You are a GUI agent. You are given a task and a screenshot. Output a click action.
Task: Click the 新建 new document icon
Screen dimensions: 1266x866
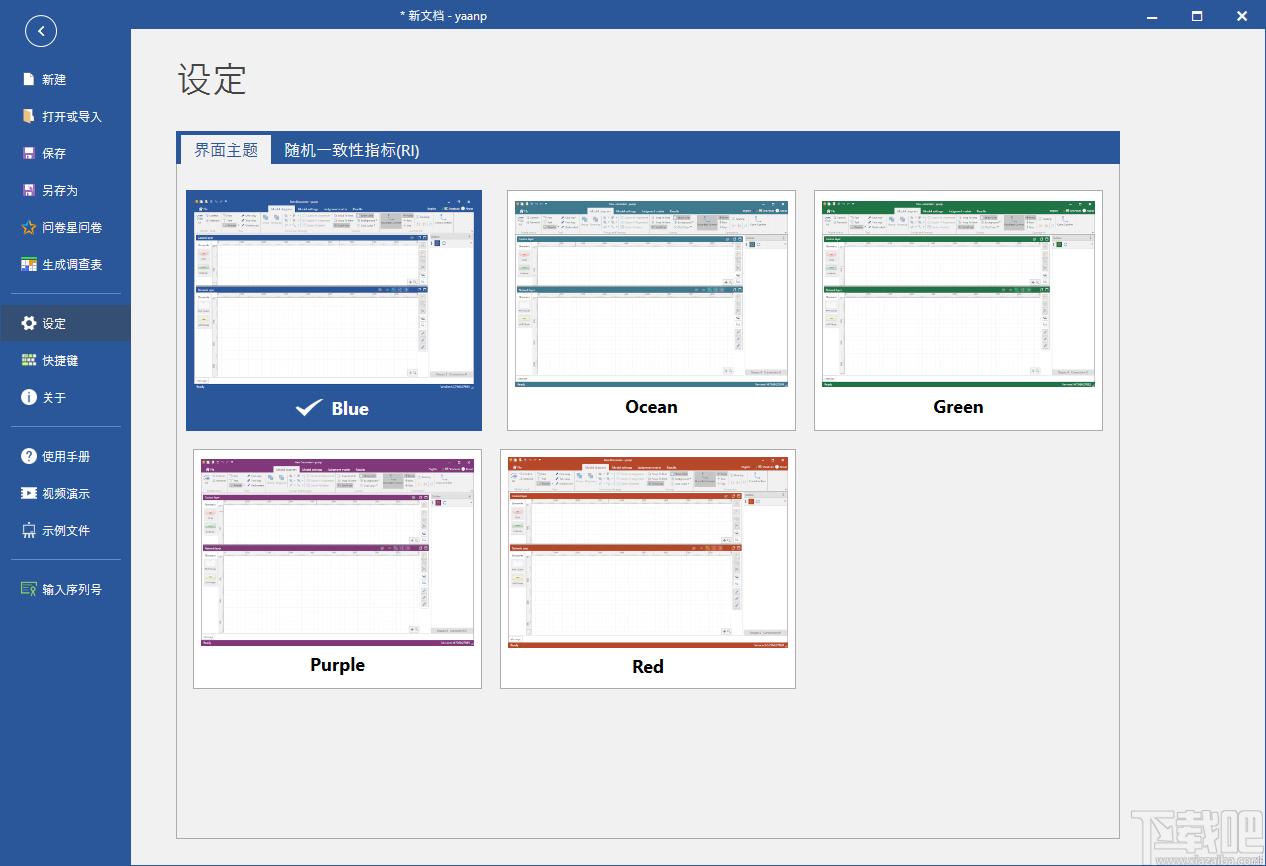tap(29, 79)
